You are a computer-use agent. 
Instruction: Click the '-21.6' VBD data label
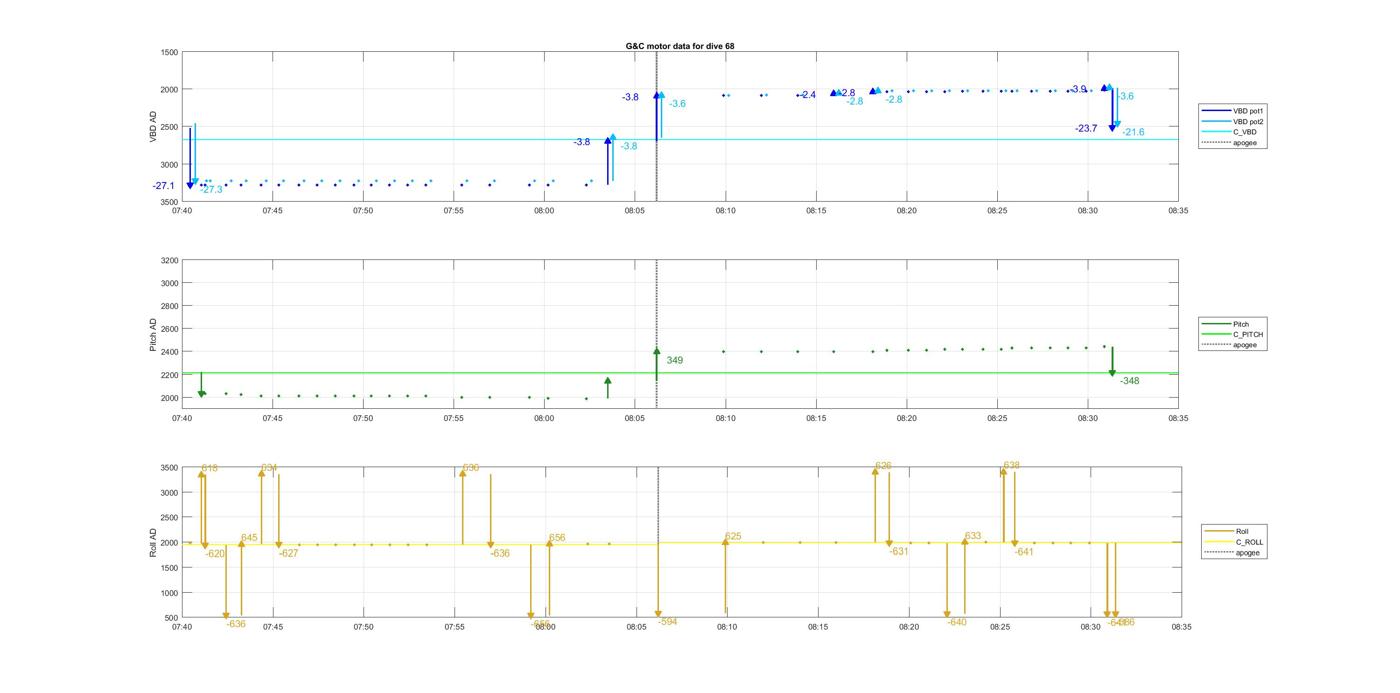point(1133,132)
